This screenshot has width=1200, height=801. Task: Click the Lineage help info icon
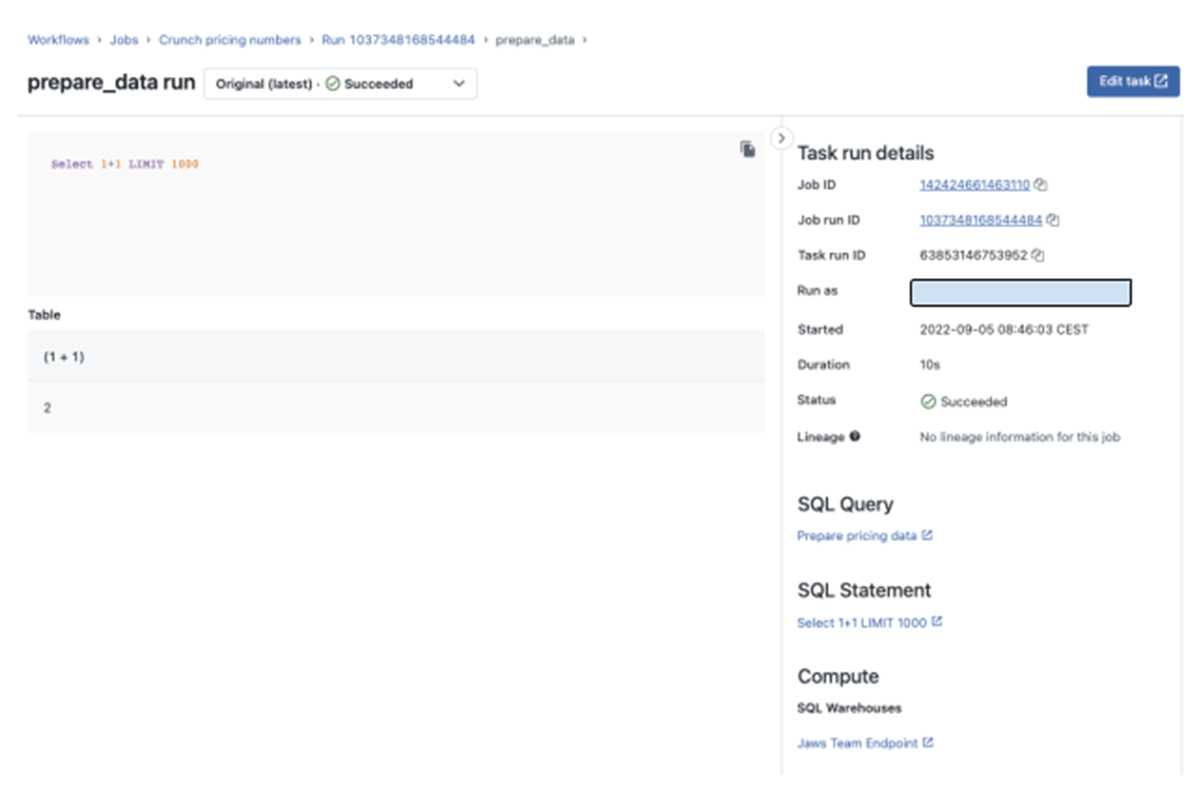pyautogui.click(x=855, y=437)
